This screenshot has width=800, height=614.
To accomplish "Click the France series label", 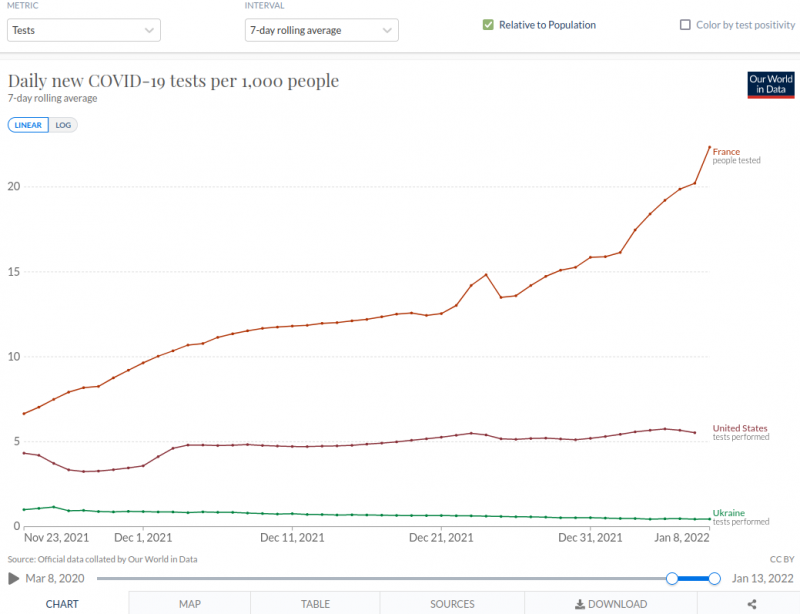I will pos(726,152).
